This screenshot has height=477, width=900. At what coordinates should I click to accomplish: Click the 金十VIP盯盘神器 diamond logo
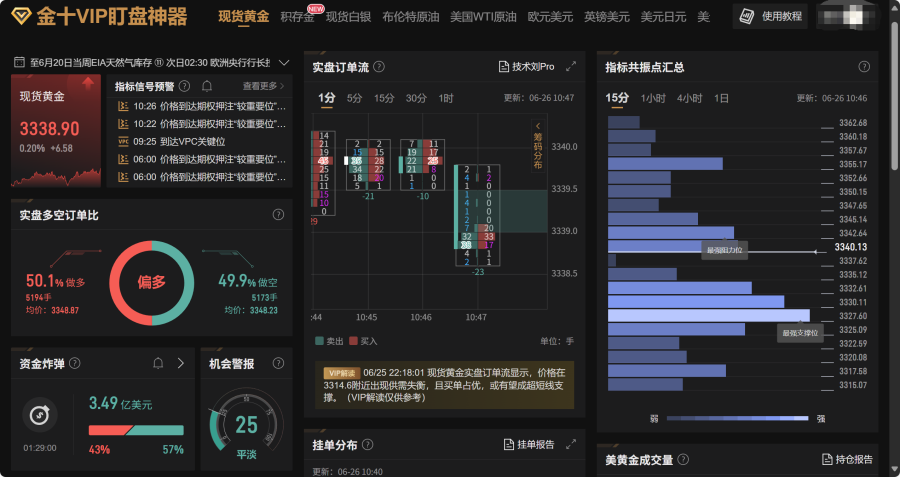pos(21,16)
